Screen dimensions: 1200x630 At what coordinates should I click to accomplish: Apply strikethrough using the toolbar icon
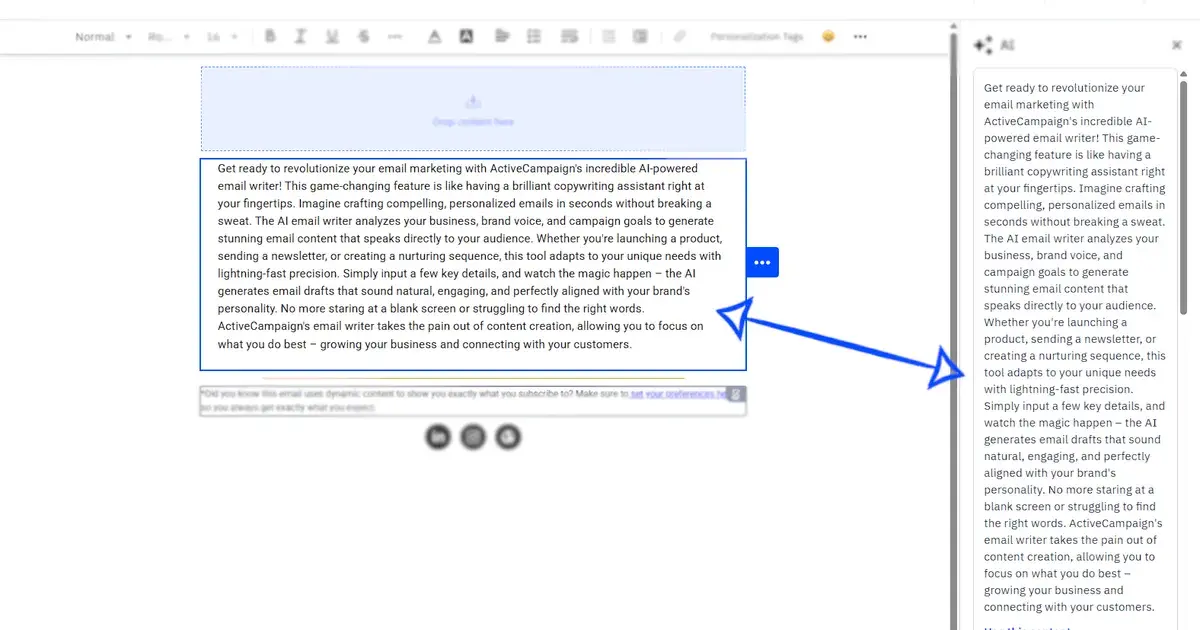click(x=364, y=36)
